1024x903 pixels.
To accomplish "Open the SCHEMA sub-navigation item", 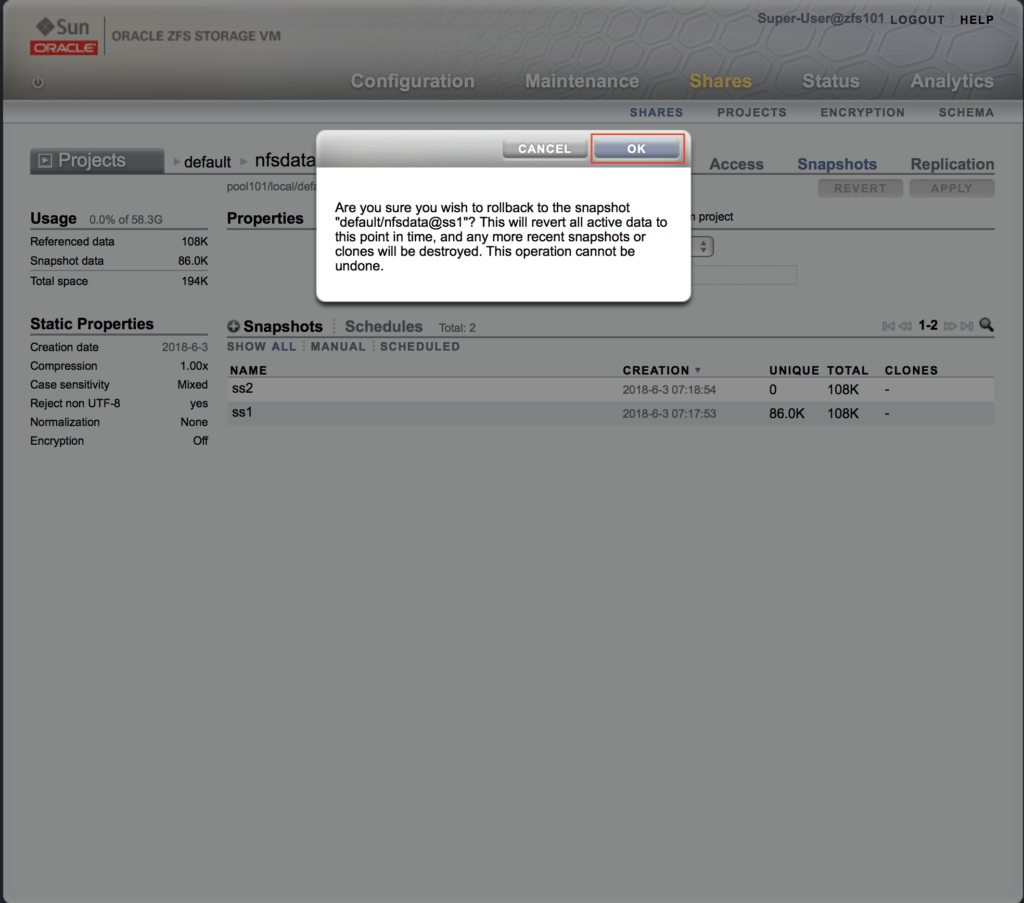I will [x=967, y=112].
